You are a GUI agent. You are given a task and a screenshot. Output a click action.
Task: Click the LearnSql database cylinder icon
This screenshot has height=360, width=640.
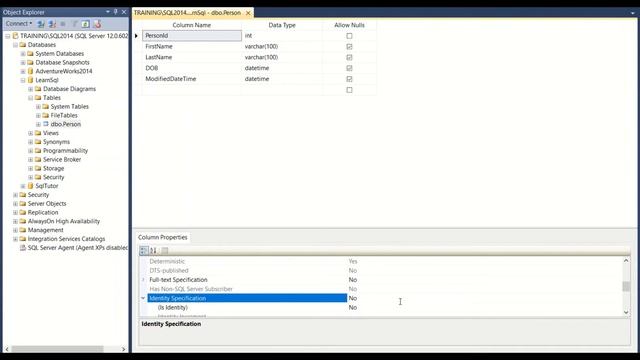coord(30,80)
